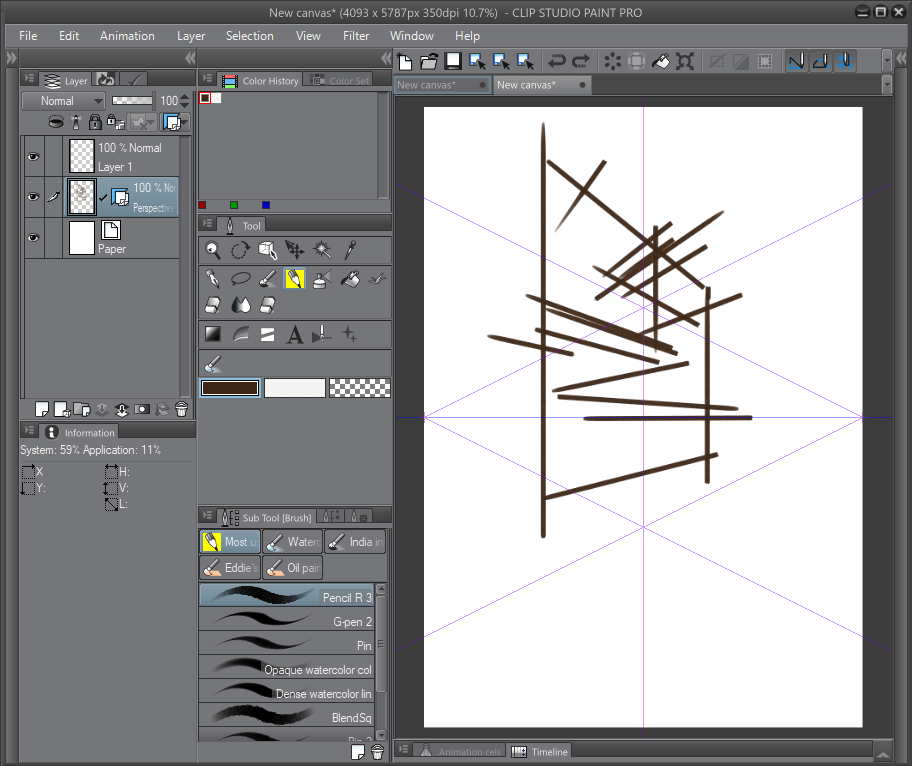Pick the Eyedropper tool
Viewport: 912px width, 766px height.
click(x=350, y=250)
